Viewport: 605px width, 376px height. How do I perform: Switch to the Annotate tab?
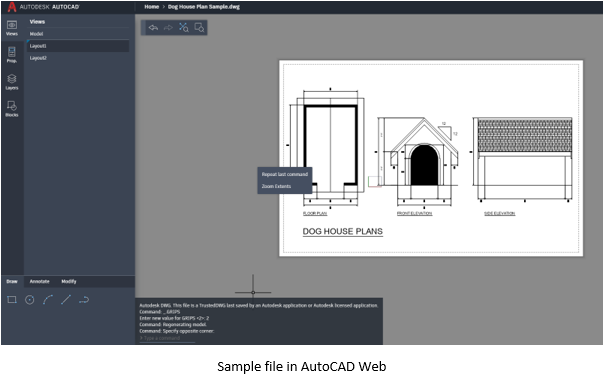click(x=39, y=281)
